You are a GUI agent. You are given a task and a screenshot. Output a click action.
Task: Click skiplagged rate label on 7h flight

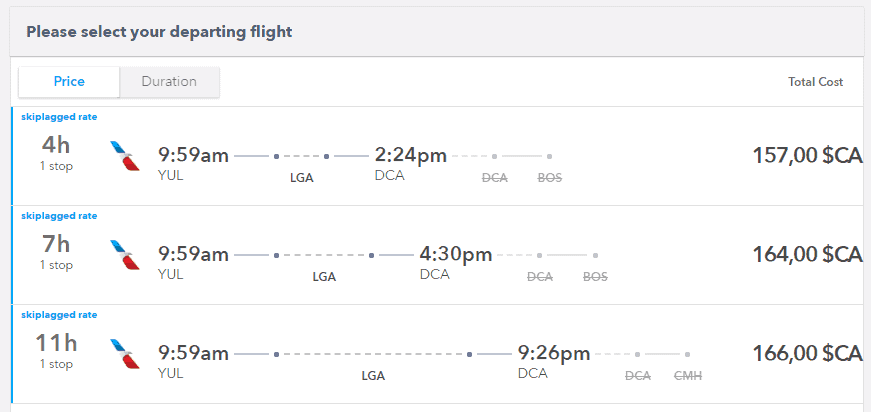click(x=59, y=216)
